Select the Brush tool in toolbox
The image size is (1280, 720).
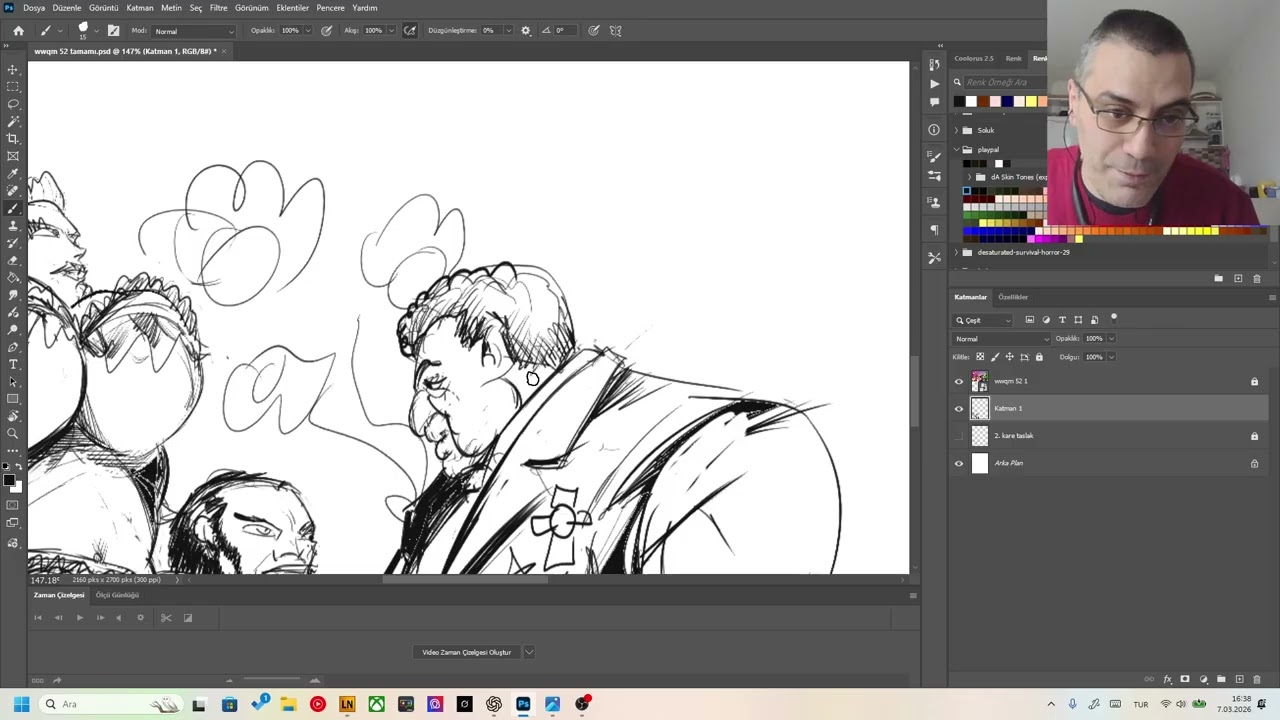pyautogui.click(x=13, y=208)
